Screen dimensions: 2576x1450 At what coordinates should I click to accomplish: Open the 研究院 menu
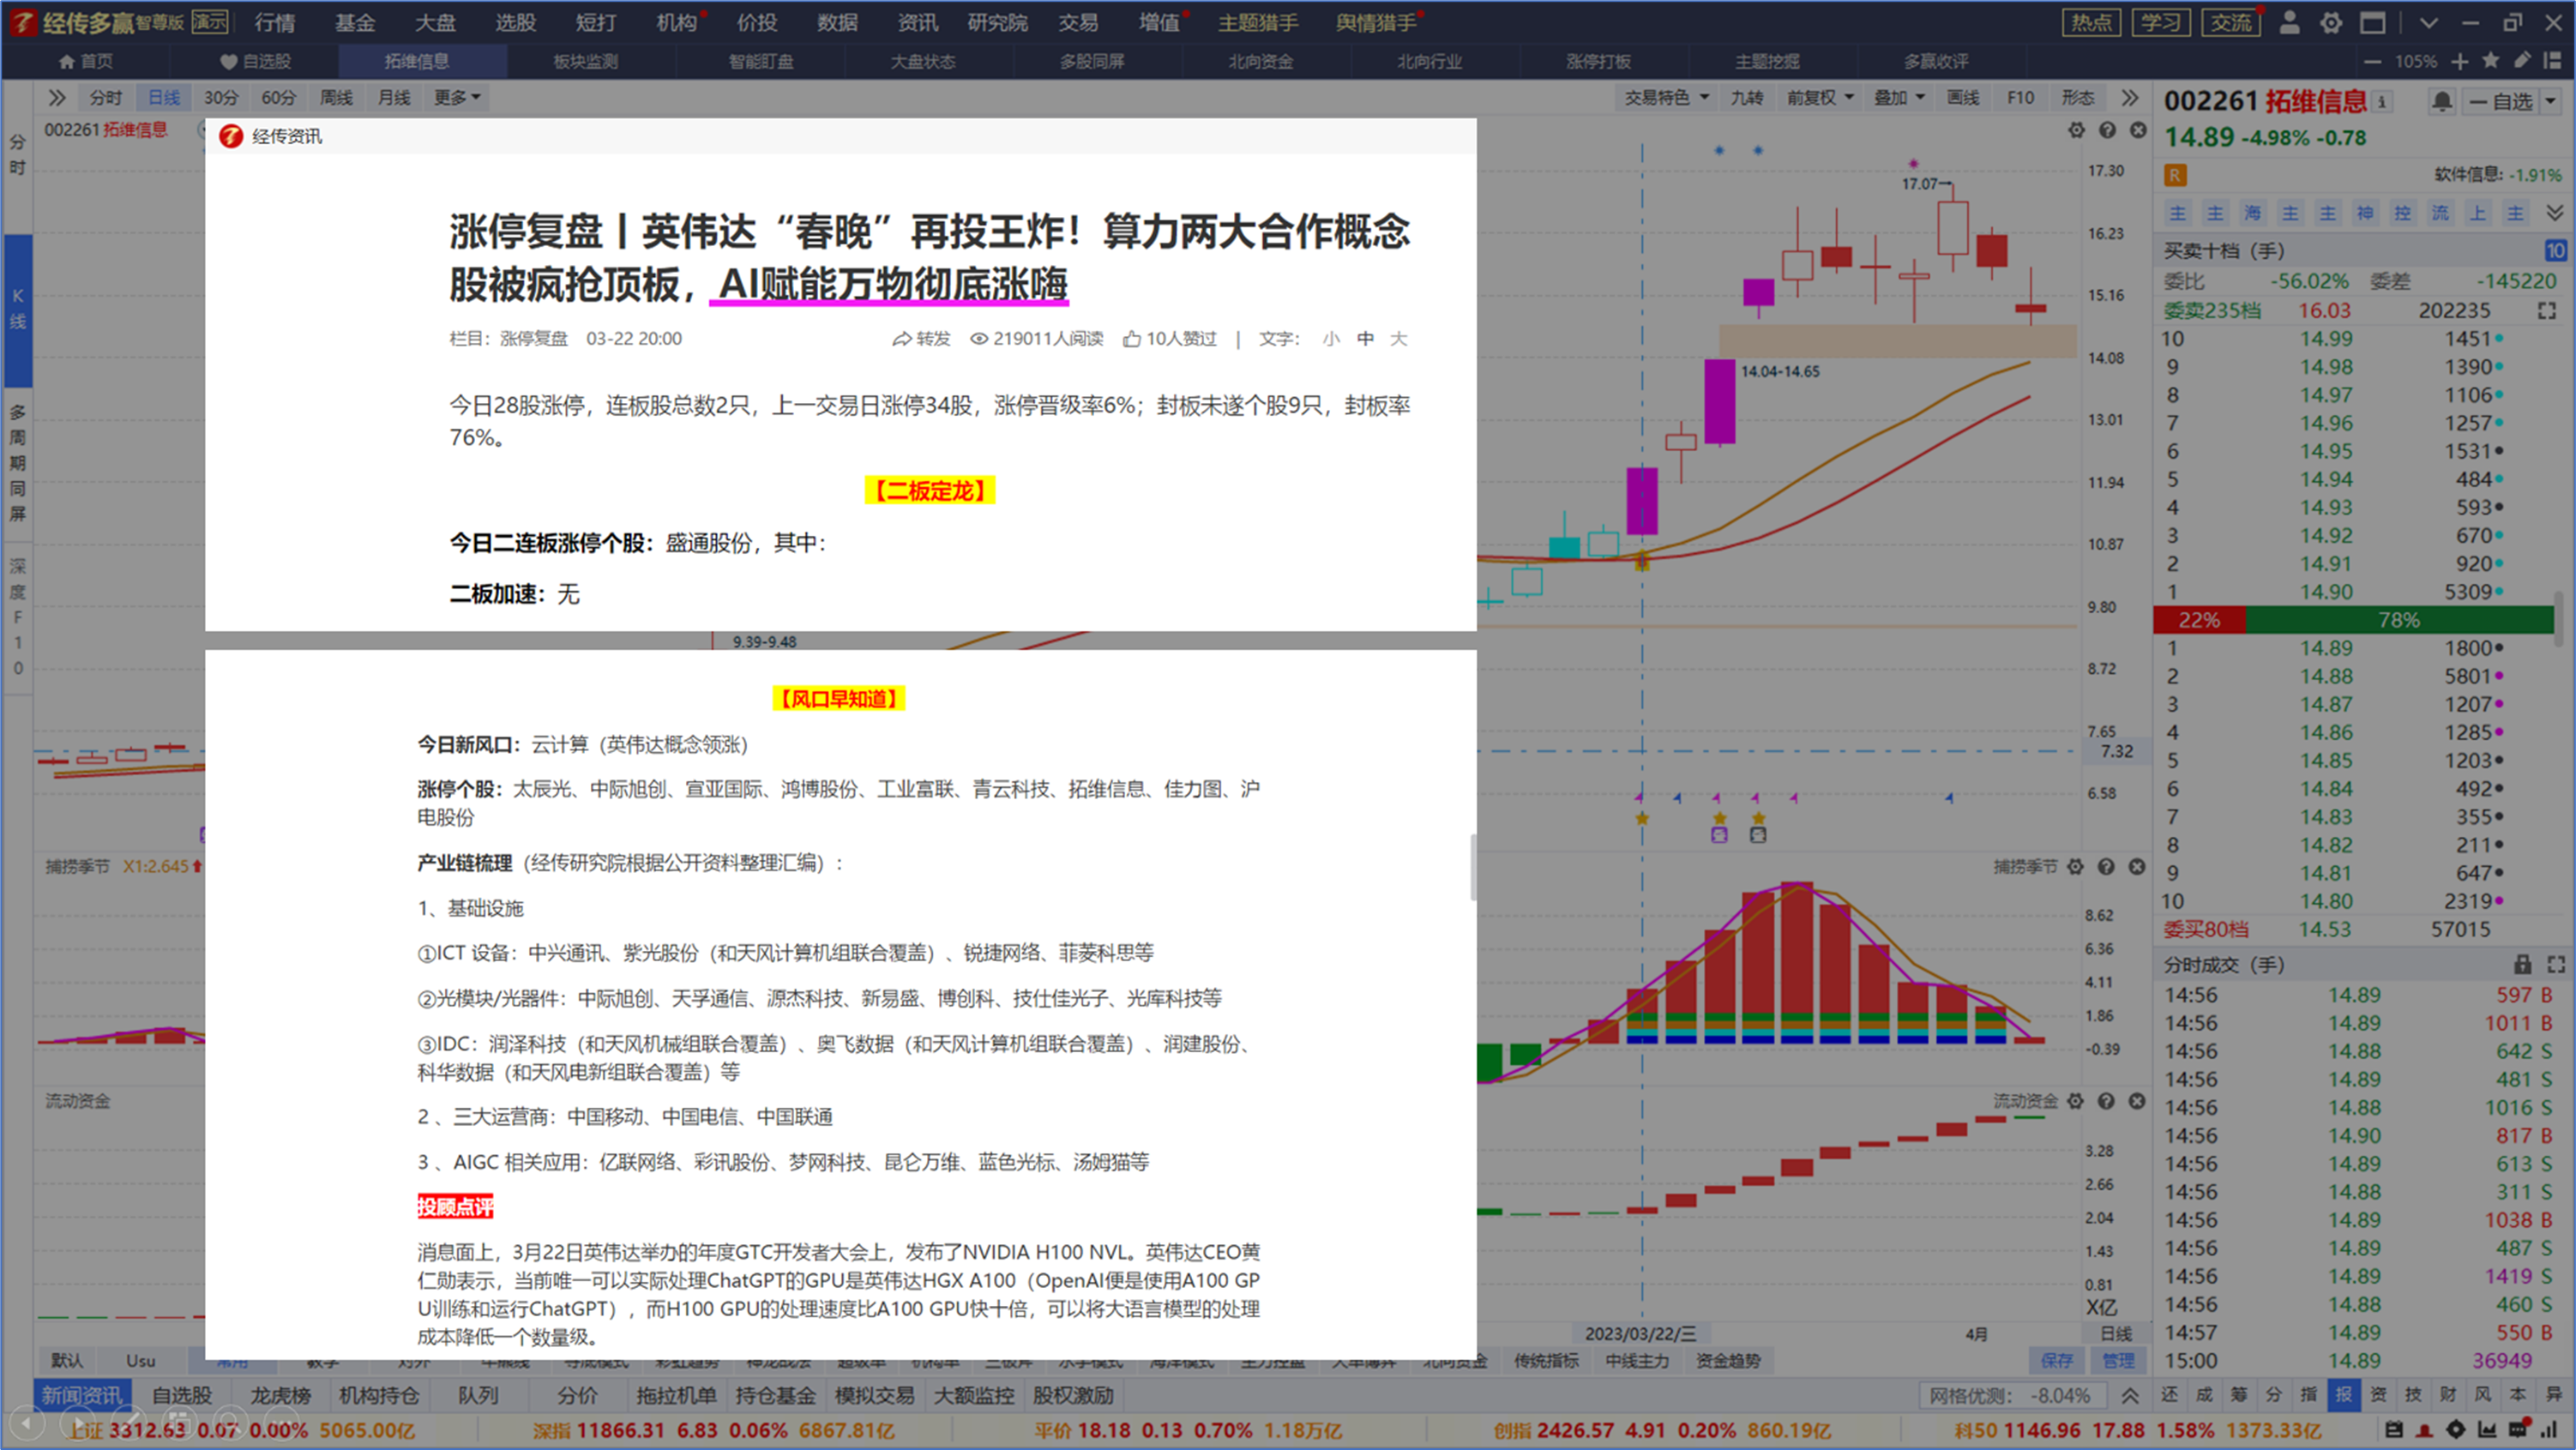click(x=997, y=22)
